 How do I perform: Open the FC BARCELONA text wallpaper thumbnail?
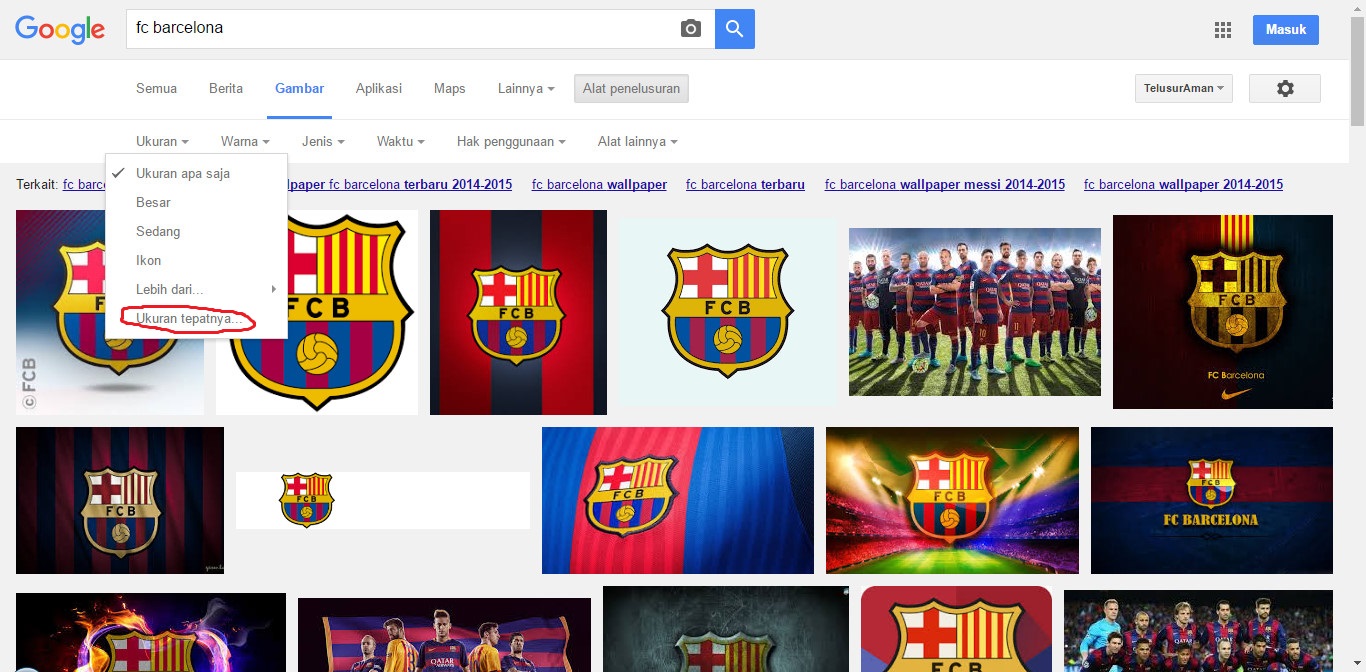[x=1212, y=500]
